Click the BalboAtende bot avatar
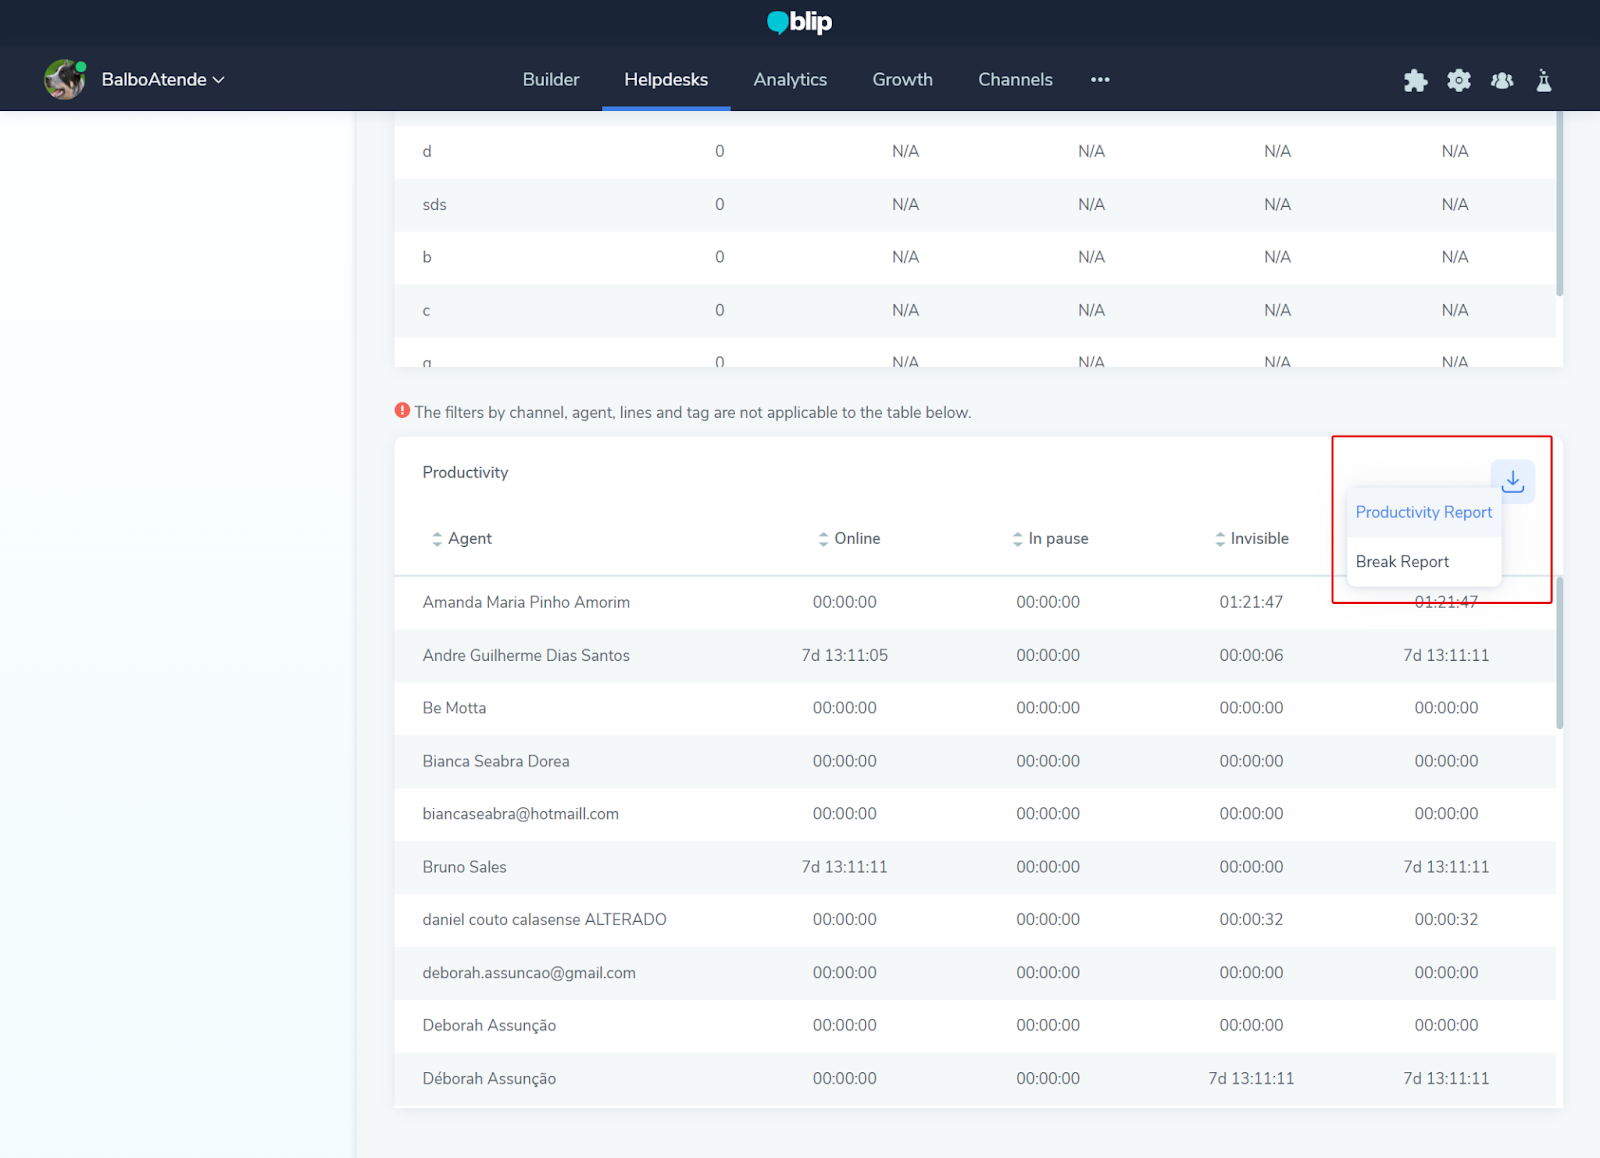Viewport: 1600px width, 1158px height. pyautogui.click(x=65, y=80)
